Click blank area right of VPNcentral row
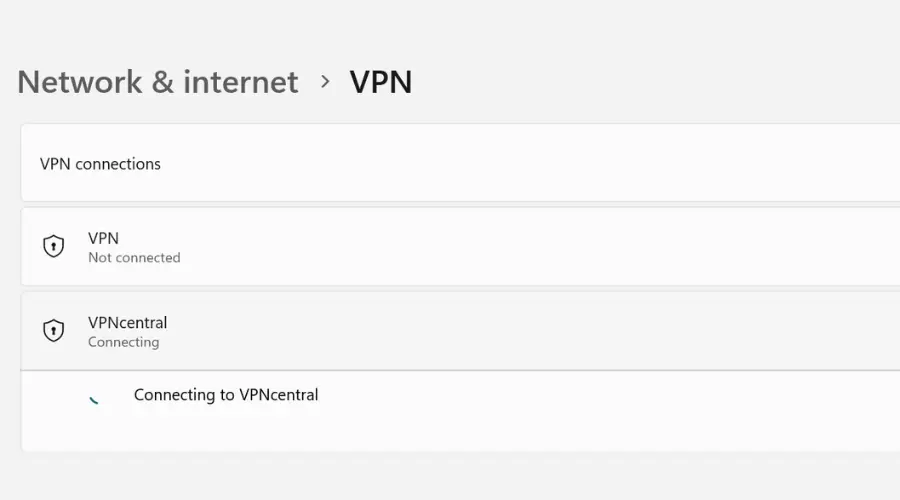This screenshot has width=900, height=500. [517, 331]
